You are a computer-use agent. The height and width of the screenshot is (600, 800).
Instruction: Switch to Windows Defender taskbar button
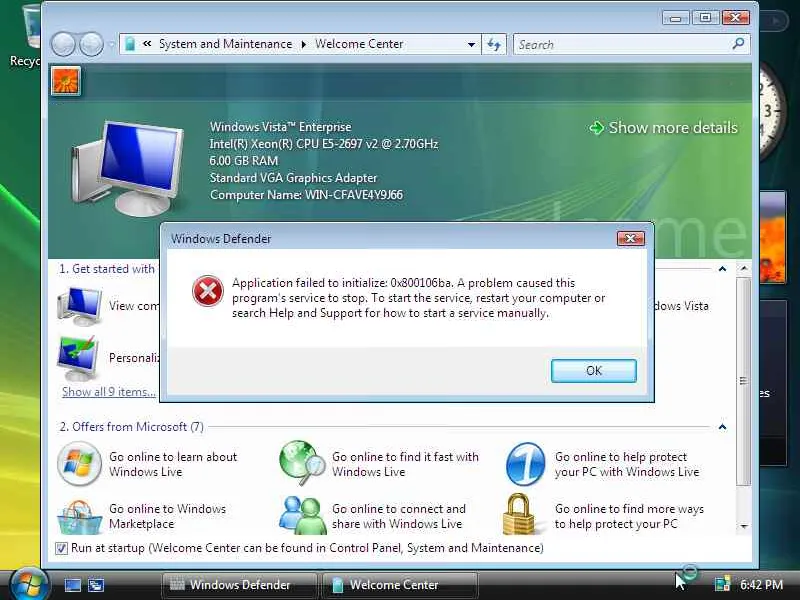pyautogui.click(x=239, y=585)
